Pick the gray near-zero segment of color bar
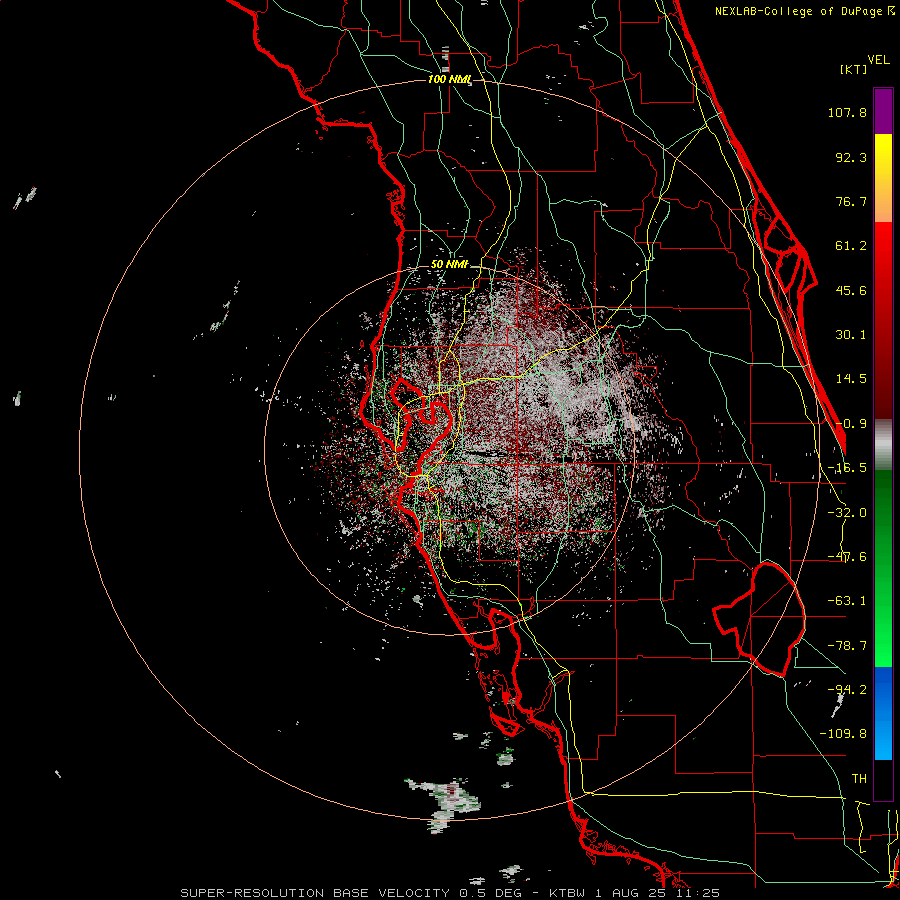 click(x=883, y=445)
